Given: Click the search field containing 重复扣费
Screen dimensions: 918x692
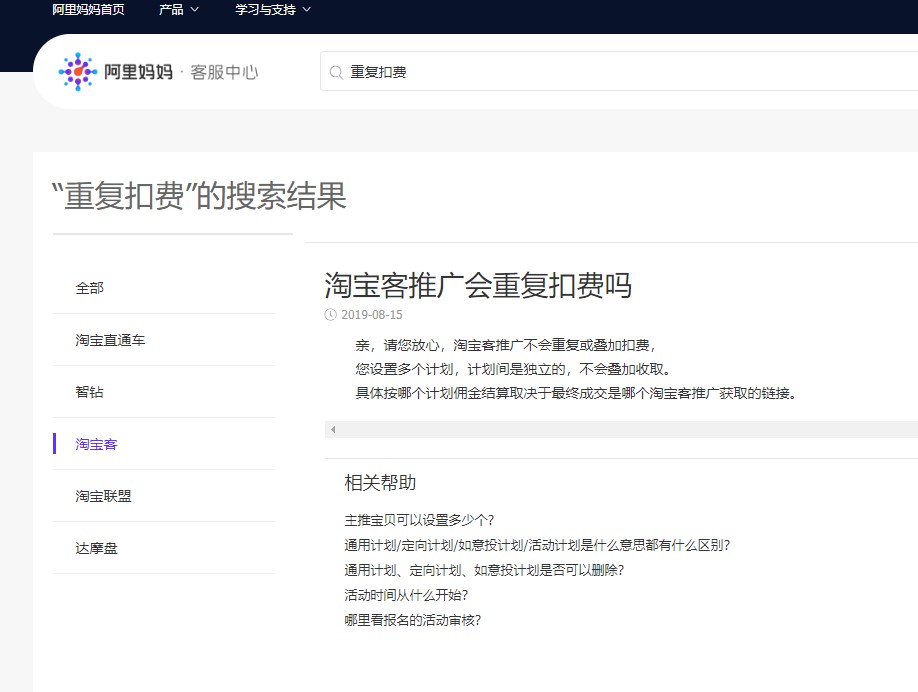Looking at the screenshot, I should click(600, 72).
